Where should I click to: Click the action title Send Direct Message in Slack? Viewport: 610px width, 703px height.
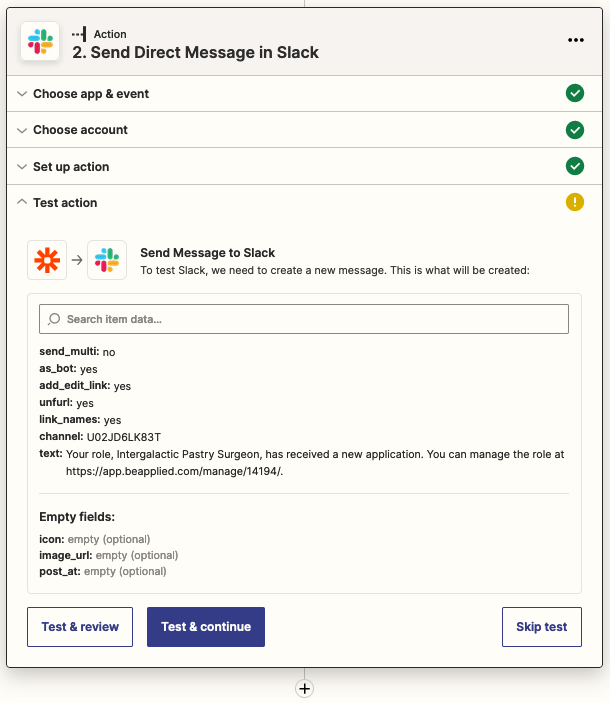[x=195, y=52]
